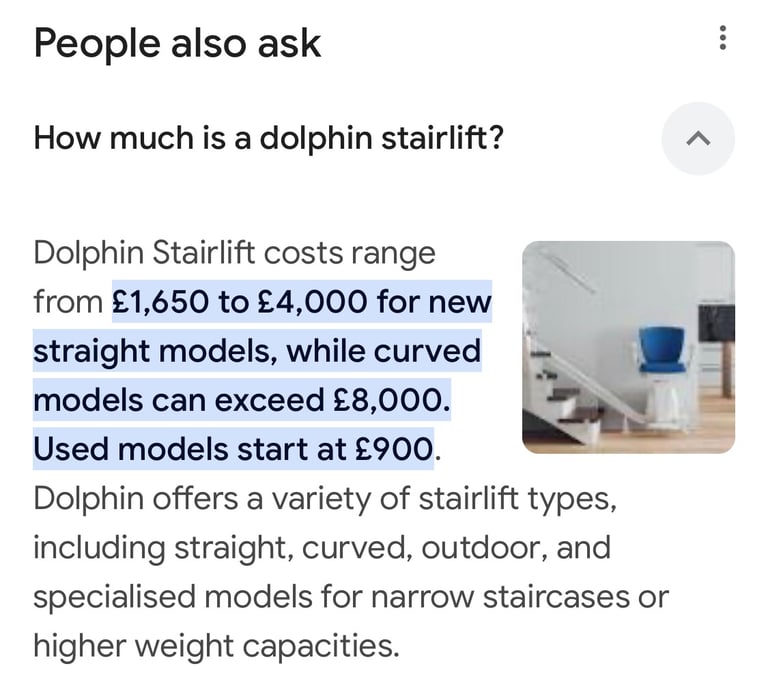Screen dimensions: 768x692
Task: Click "models can exceed" in the highlighted snippet
Action: pos(179,400)
